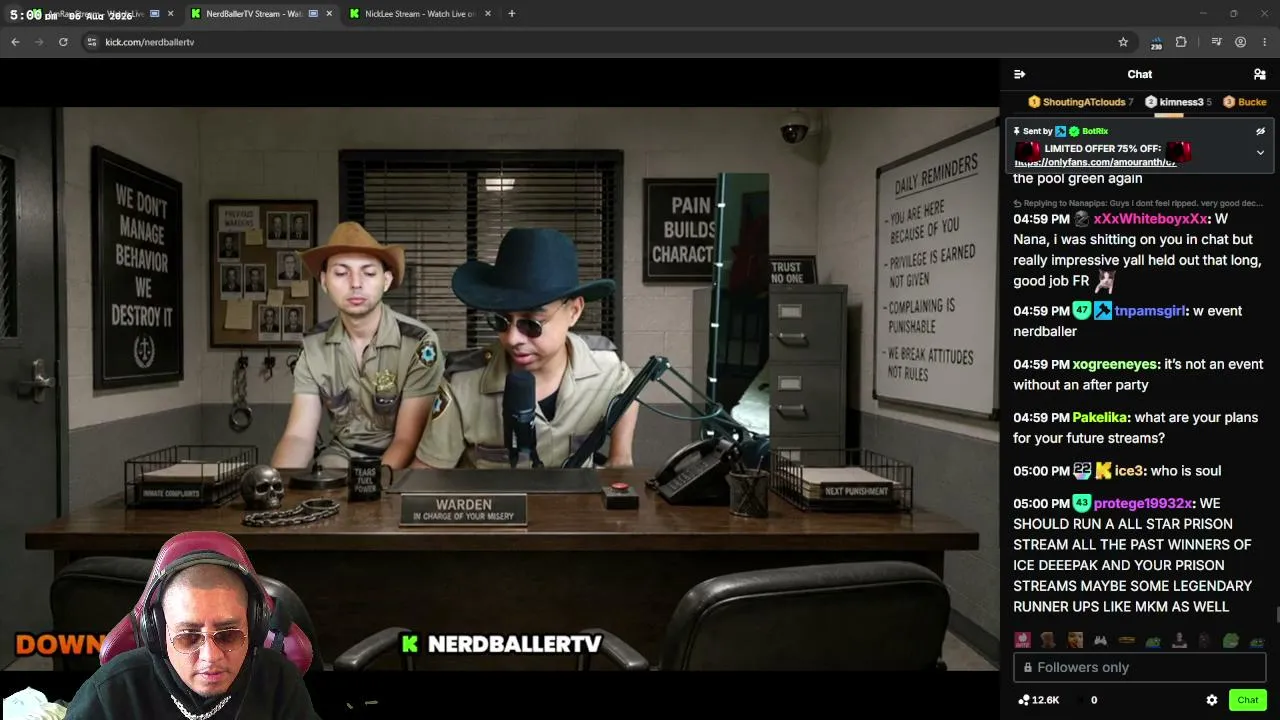Viewport: 1280px width, 720px height.
Task: Click the 'who is soul' chat message
Action: click(1185, 471)
